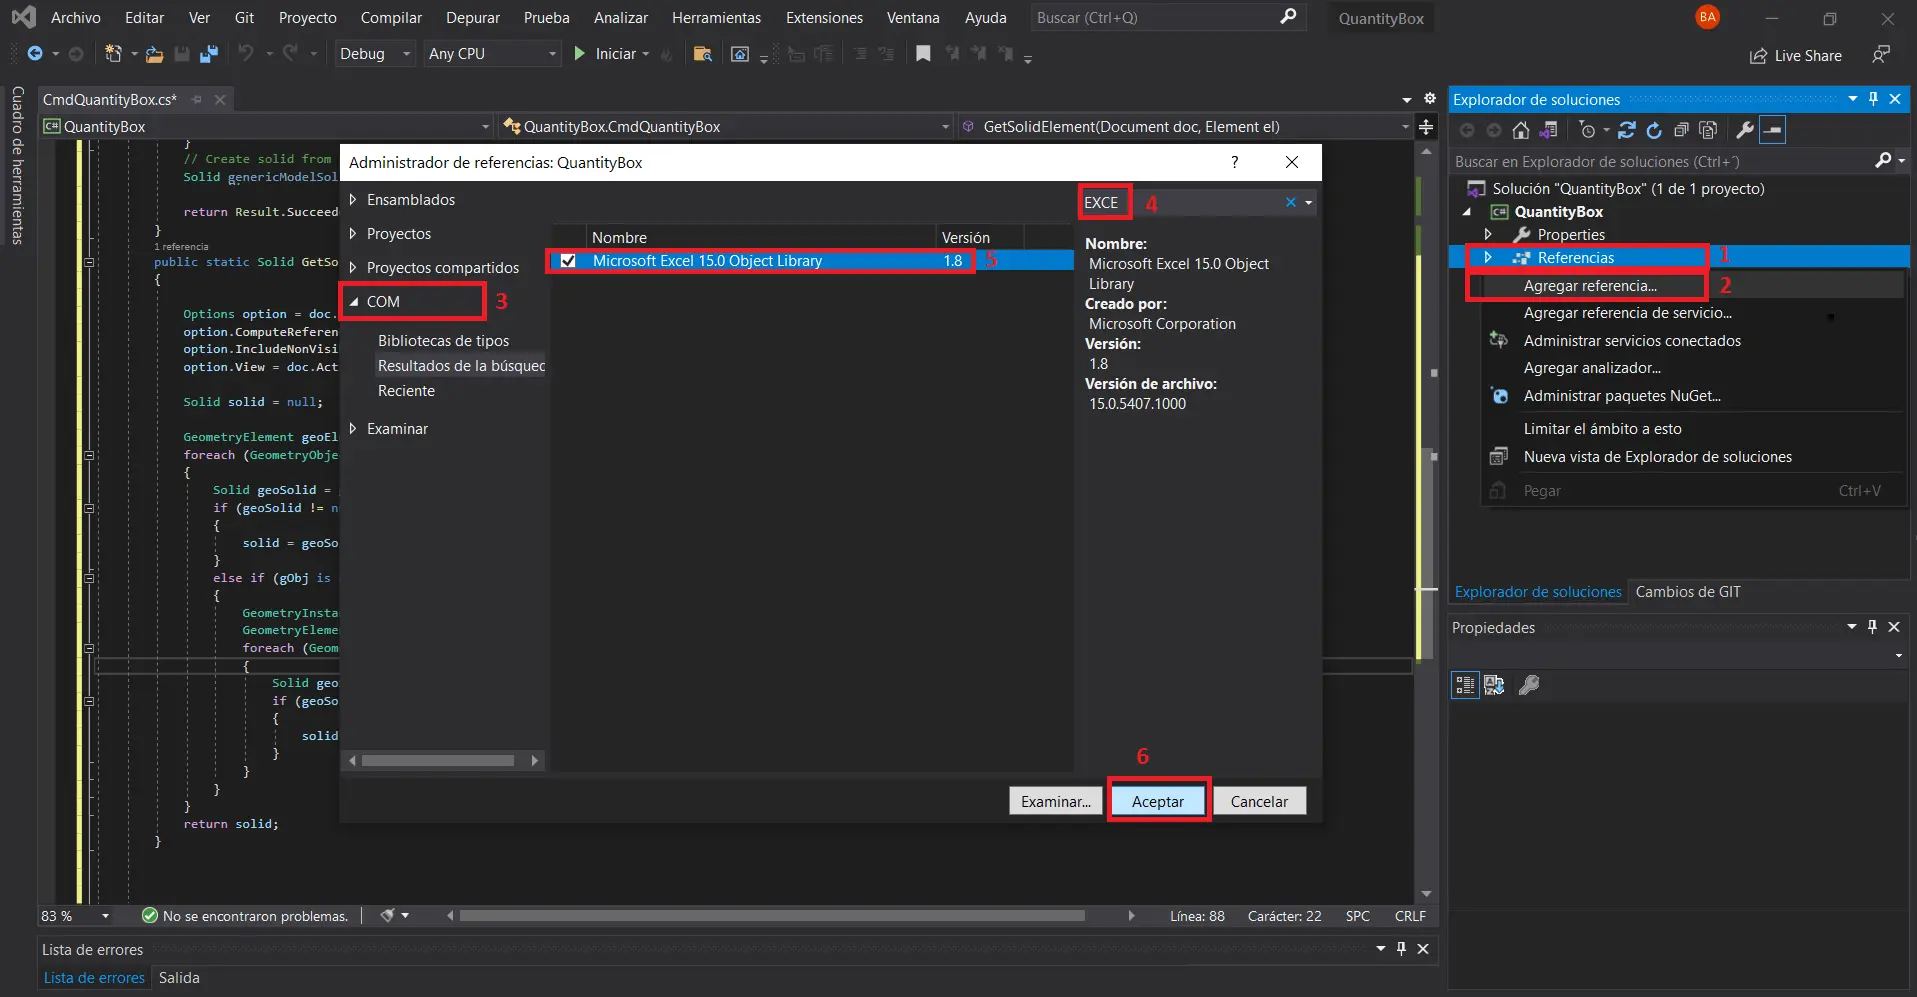Click the Property Pages wrench icon in Propiedades
Screen dimensions: 1917x997
(x=1529, y=685)
